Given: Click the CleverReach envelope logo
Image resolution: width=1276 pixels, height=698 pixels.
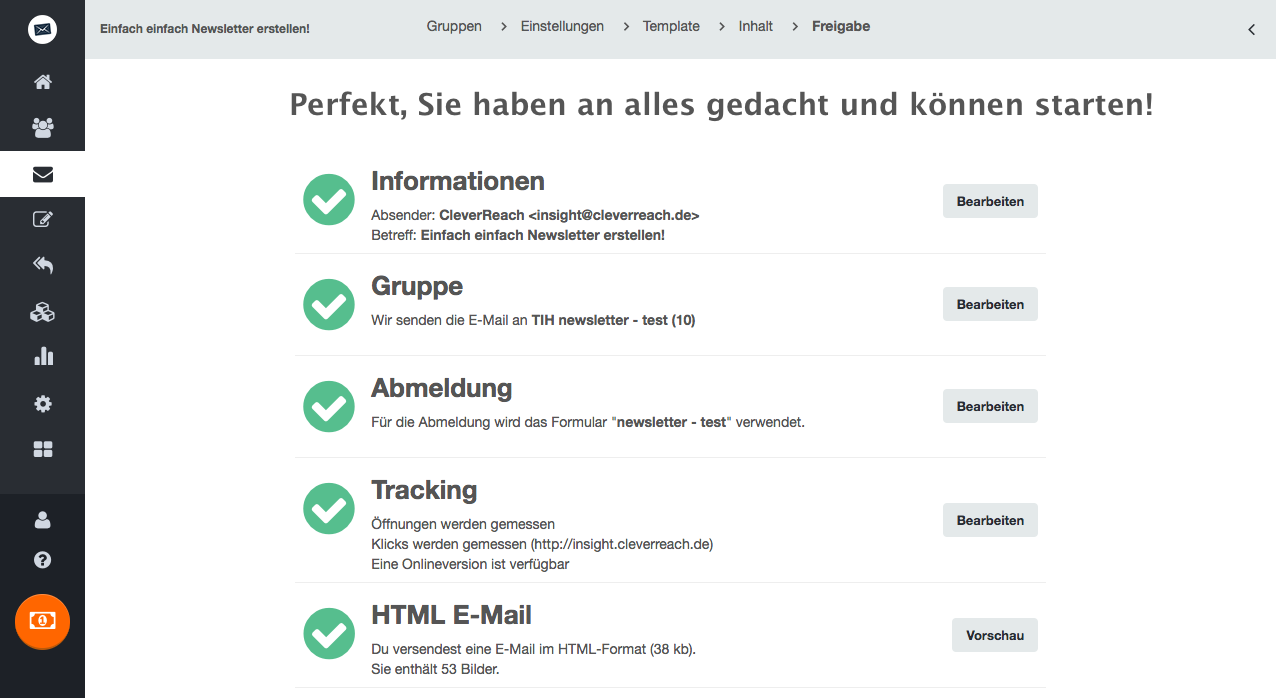Looking at the screenshot, I should [x=42, y=29].
